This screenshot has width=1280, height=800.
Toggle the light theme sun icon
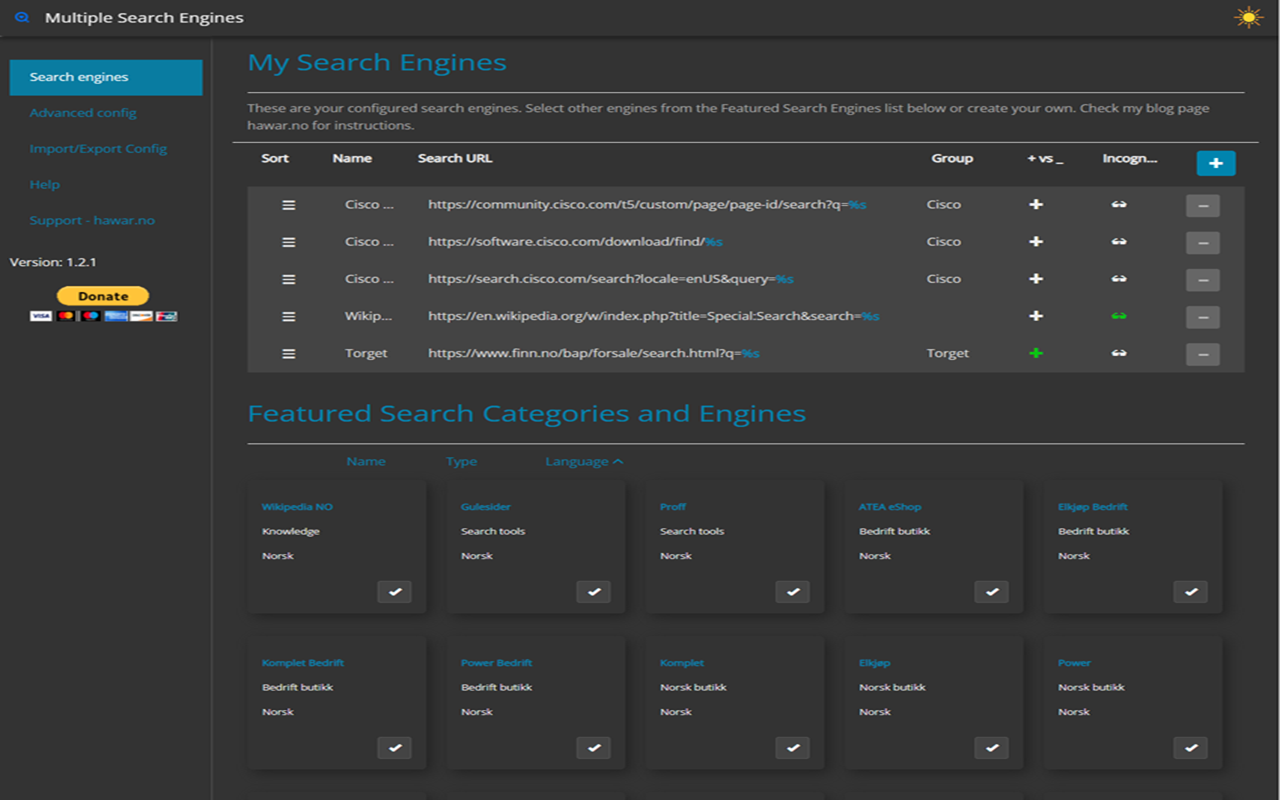click(1248, 16)
